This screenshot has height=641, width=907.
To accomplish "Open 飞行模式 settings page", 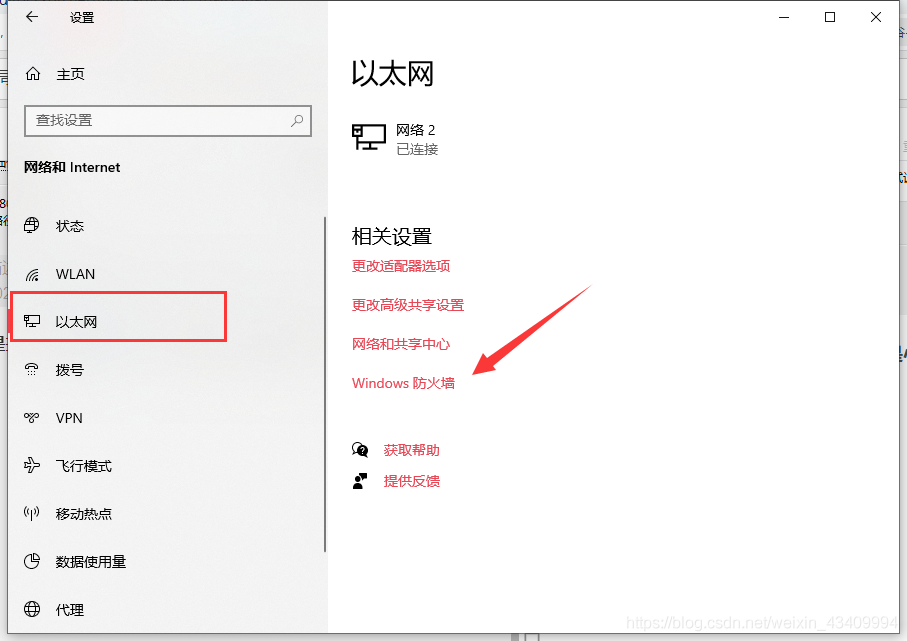I will point(84,466).
